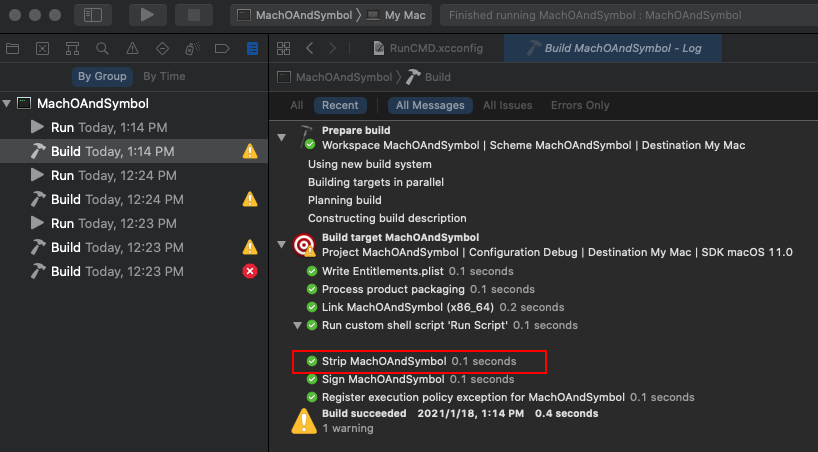Select the All Messages filter
Screen dimensions: 818x452
click(x=430, y=105)
